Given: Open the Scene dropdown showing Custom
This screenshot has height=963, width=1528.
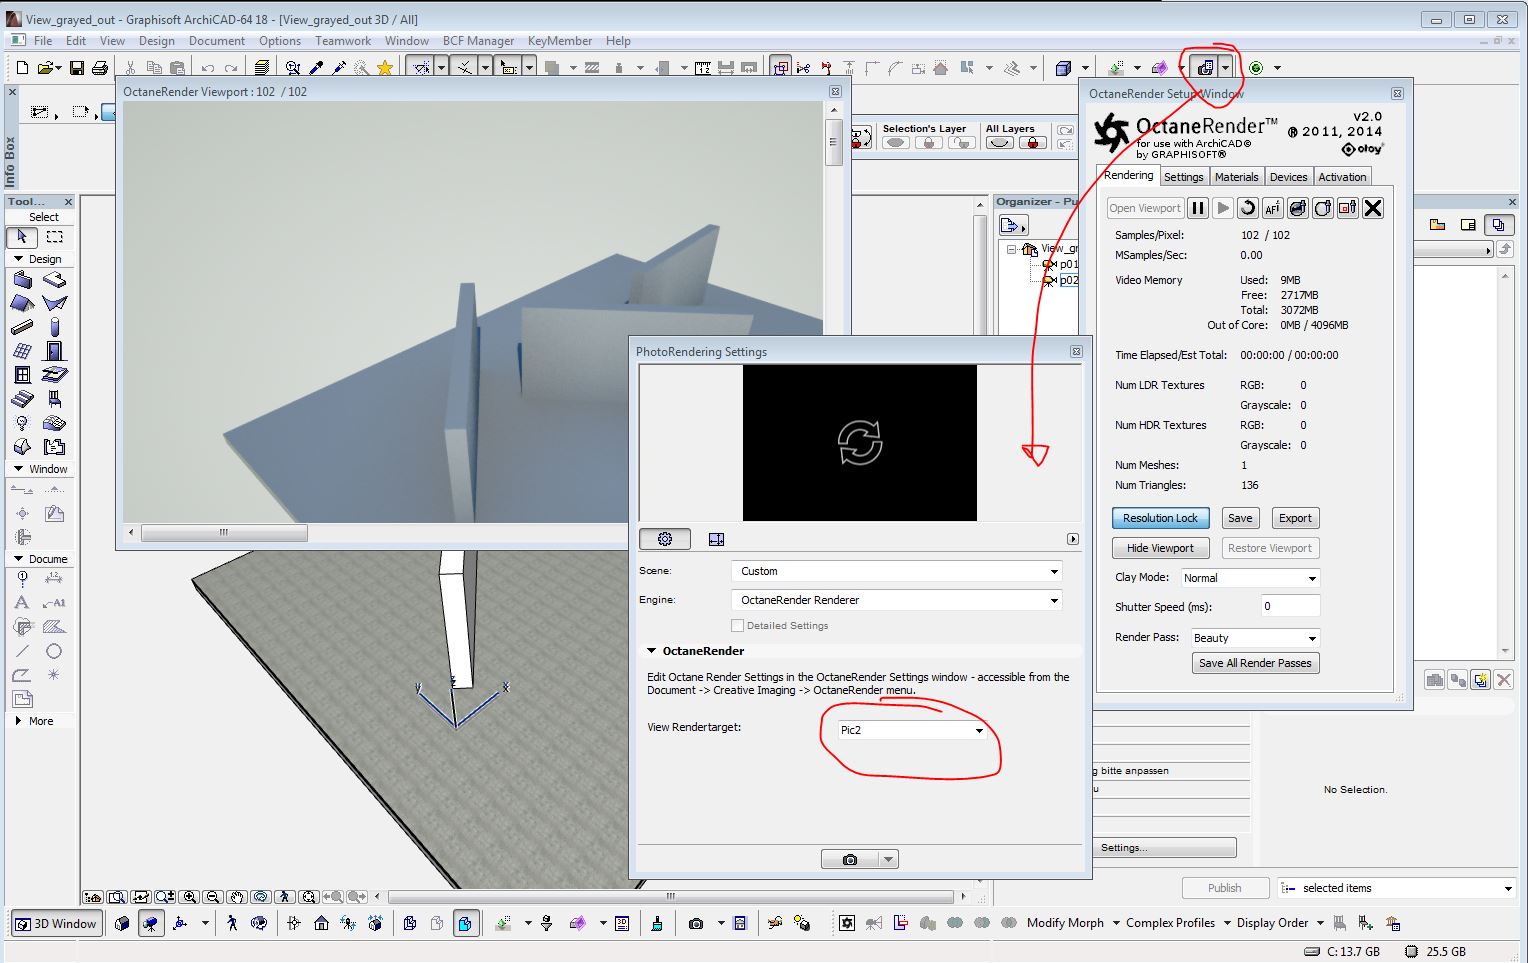Looking at the screenshot, I should point(897,571).
